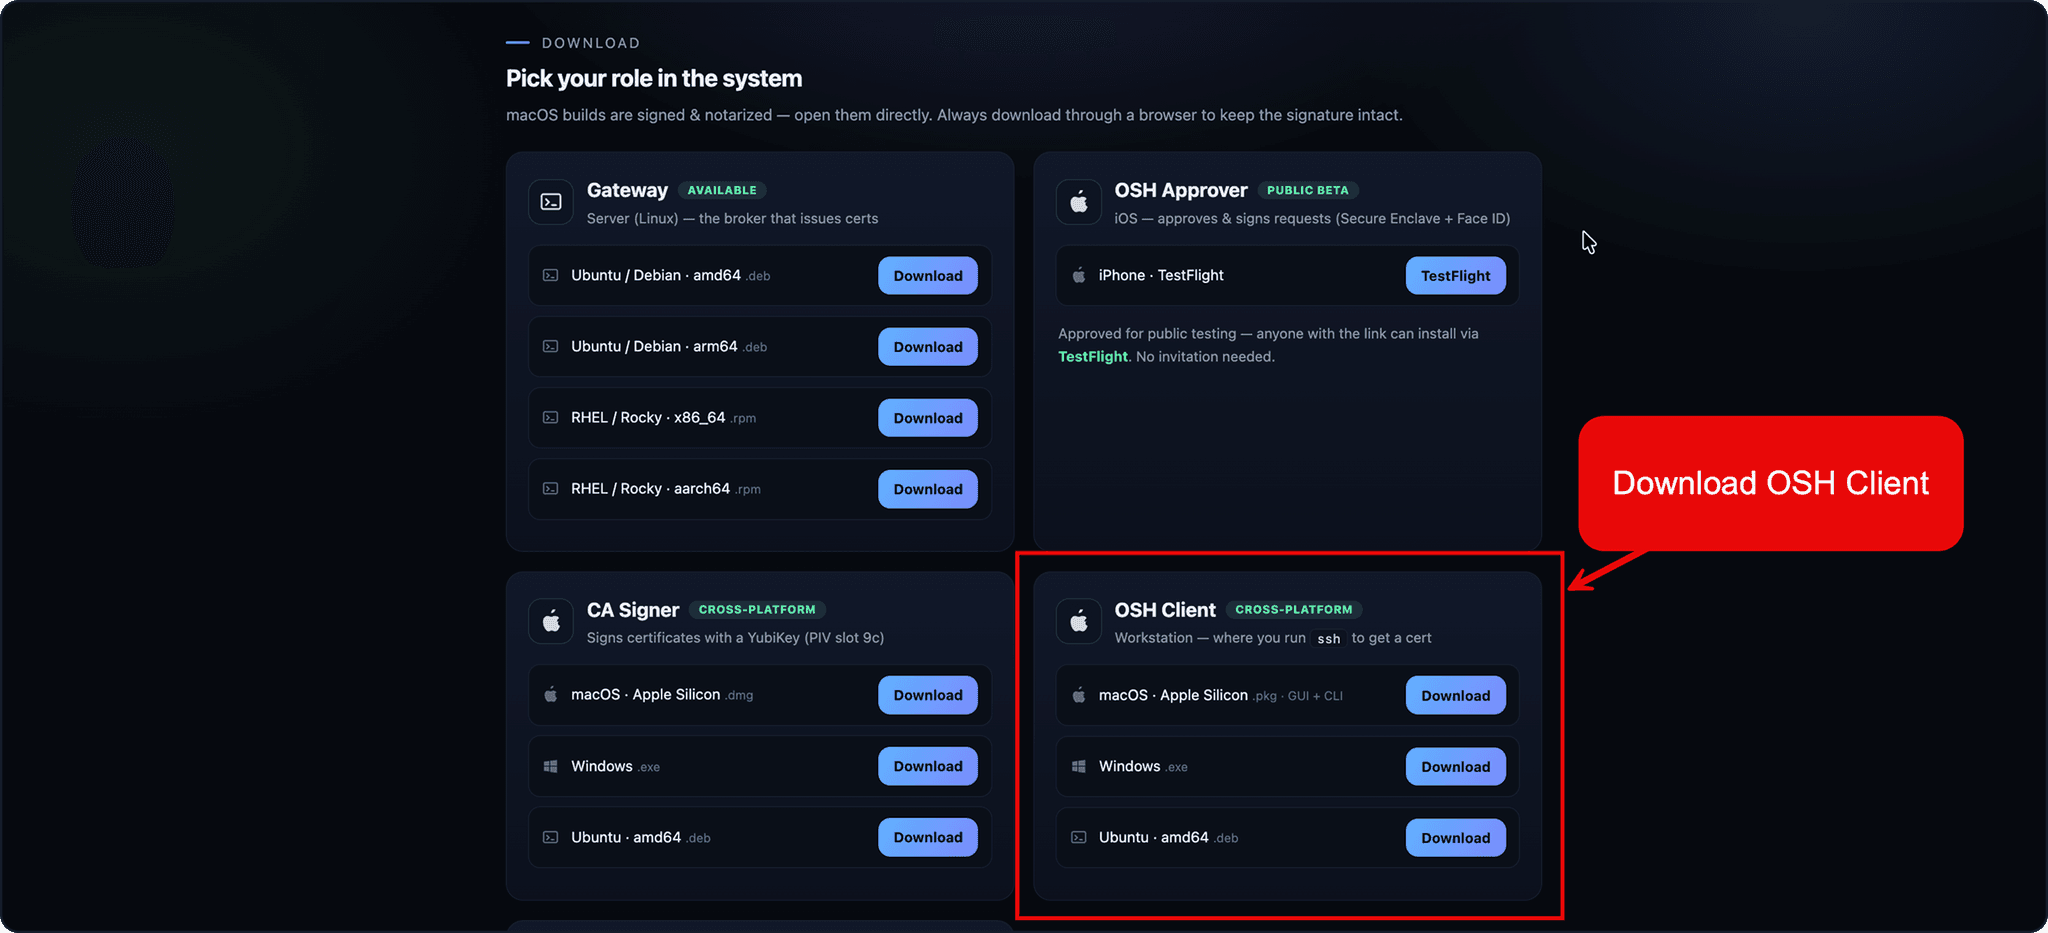Download Gateway RHEL / Rocky x86_64 .rpm

tap(928, 418)
